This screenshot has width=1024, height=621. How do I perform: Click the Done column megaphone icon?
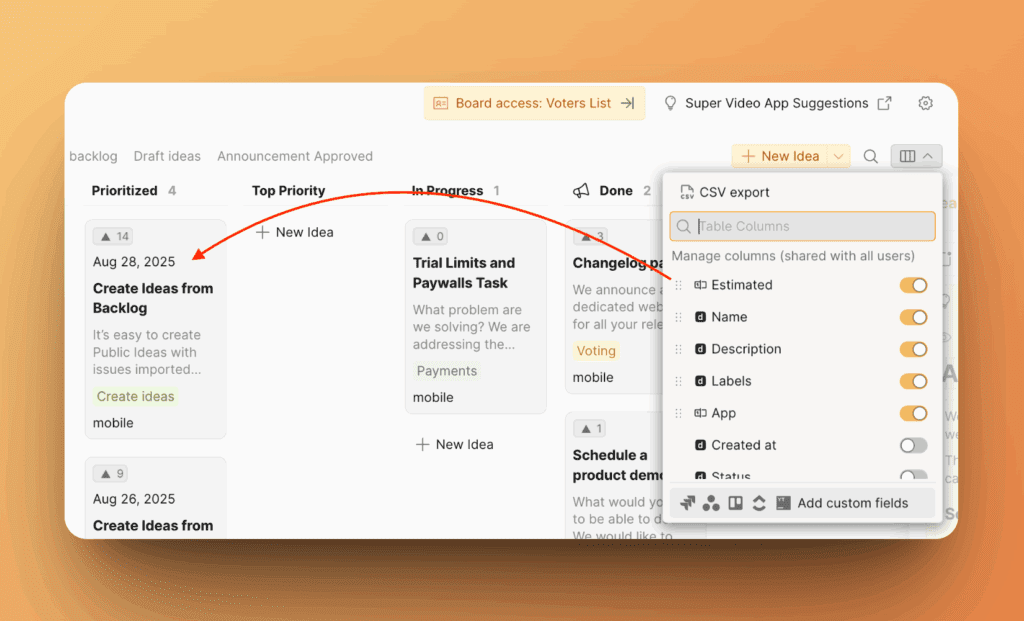click(581, 190)
